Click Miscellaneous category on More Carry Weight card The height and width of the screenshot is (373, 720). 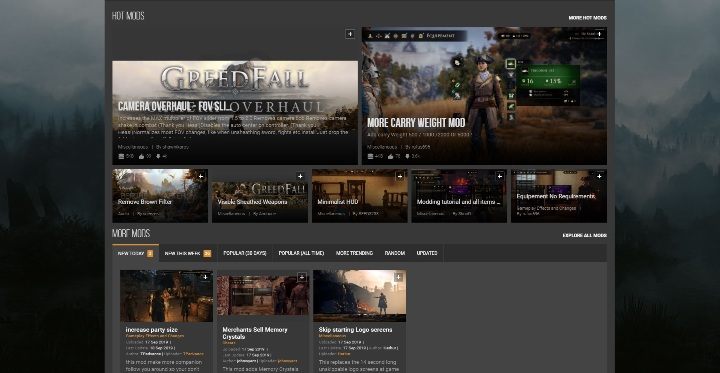382,147
